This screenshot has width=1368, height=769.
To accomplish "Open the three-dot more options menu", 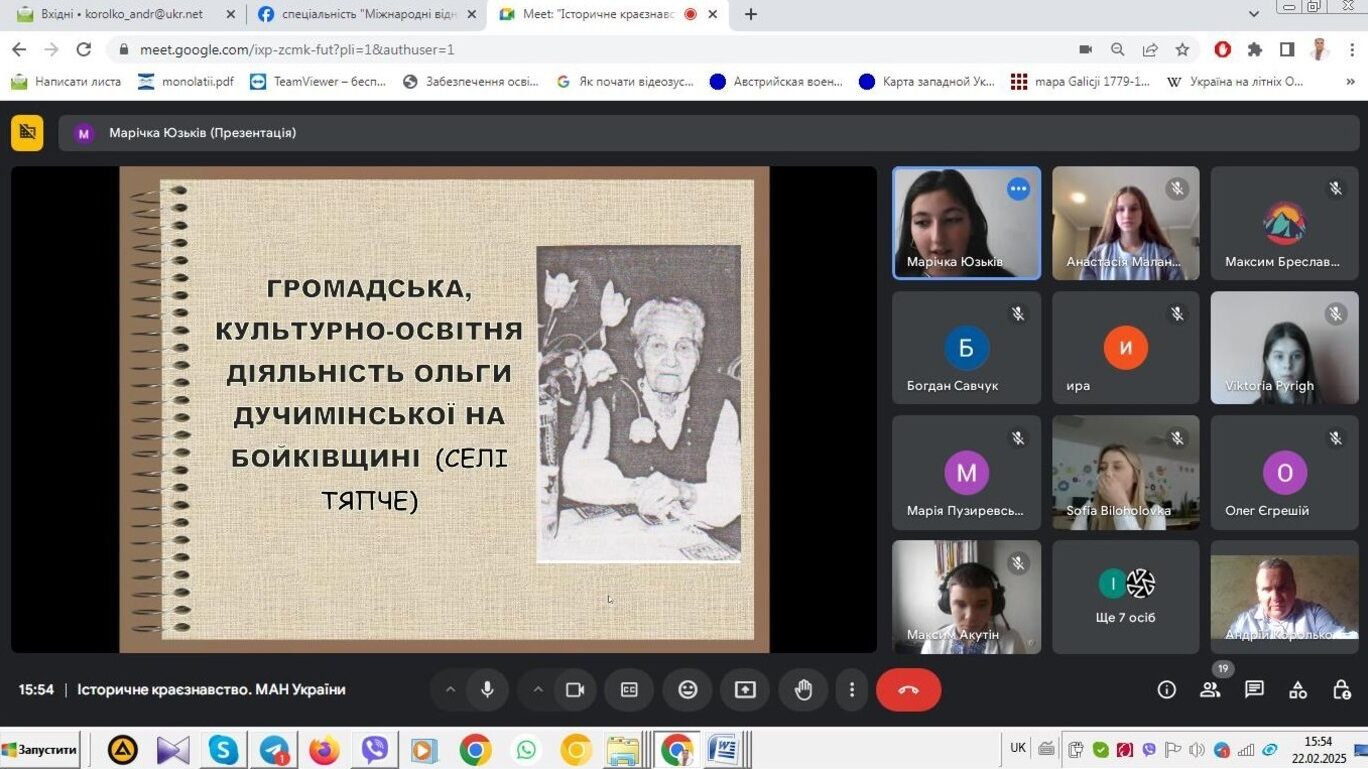I will point(852,690).
